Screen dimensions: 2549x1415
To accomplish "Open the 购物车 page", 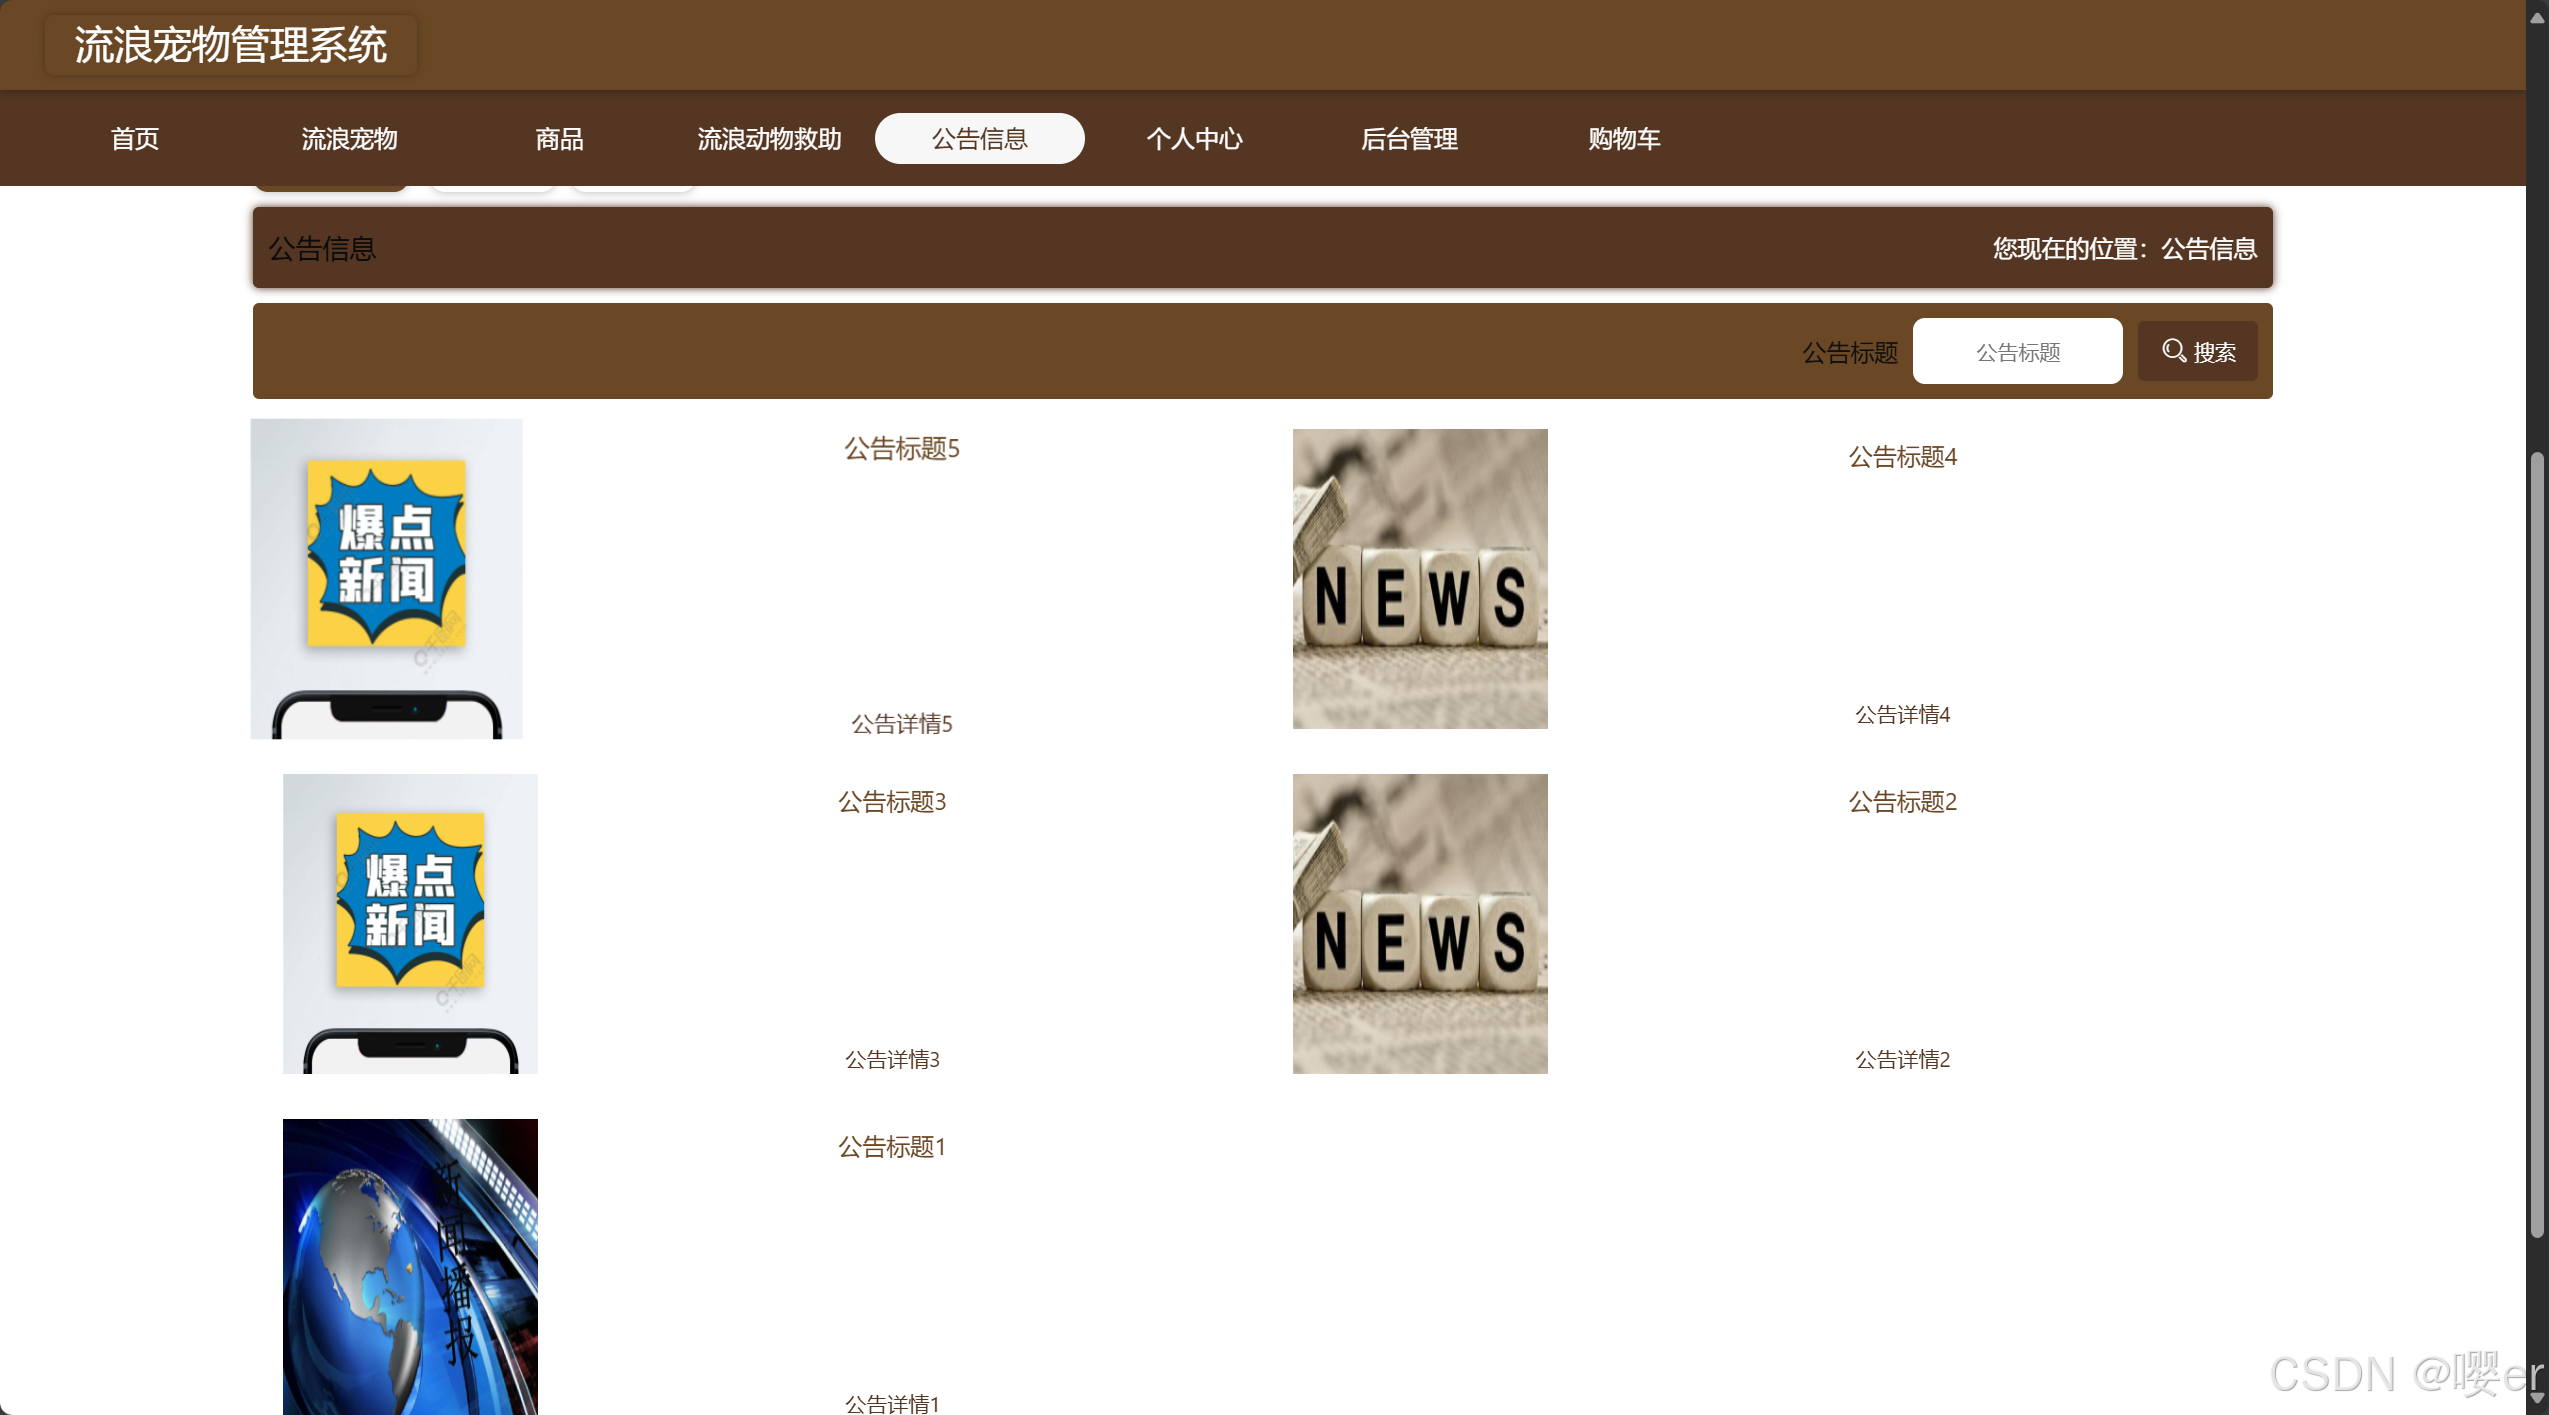I will (1624, 139).
